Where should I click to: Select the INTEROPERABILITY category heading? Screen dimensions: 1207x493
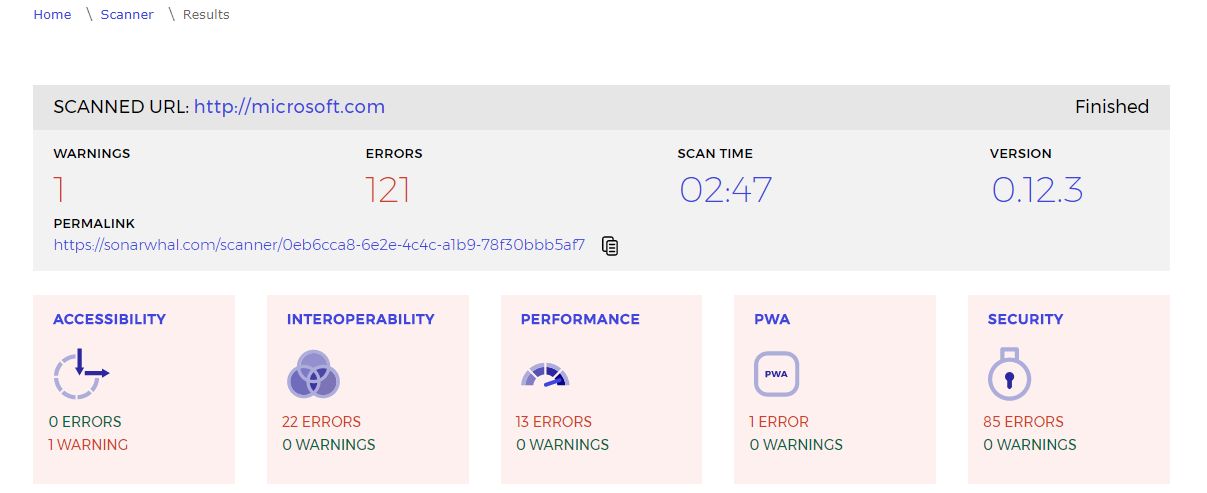360,319
